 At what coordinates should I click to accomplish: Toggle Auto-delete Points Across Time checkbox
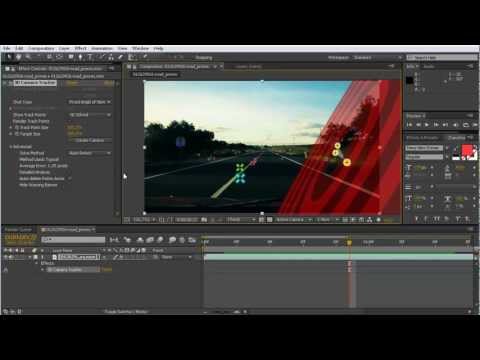[70, 179]
